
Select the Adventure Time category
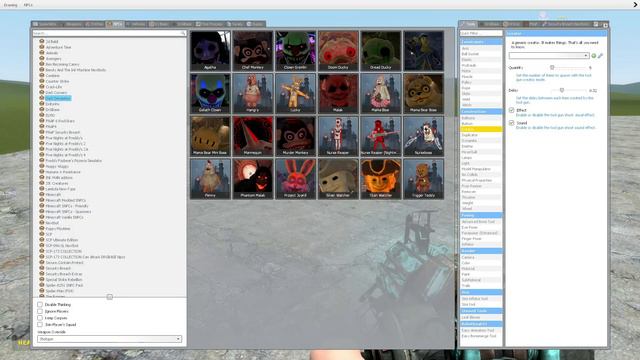tap(58, 47)
